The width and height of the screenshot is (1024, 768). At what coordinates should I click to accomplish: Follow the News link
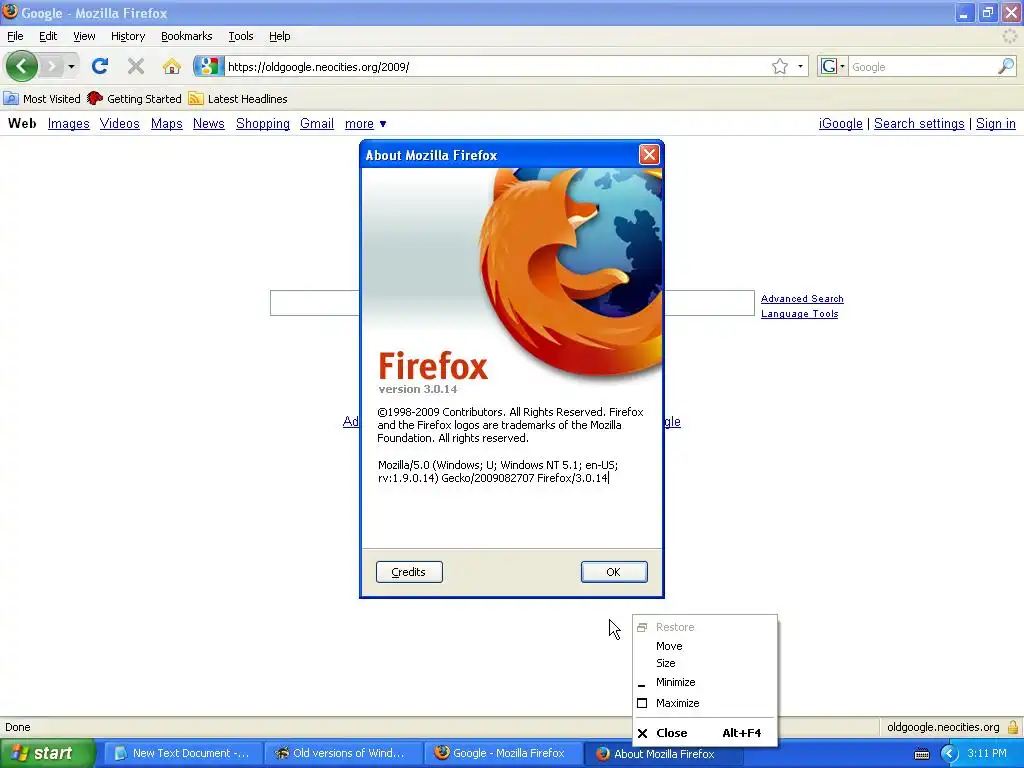pyautogui.click(x=208, y=123)
